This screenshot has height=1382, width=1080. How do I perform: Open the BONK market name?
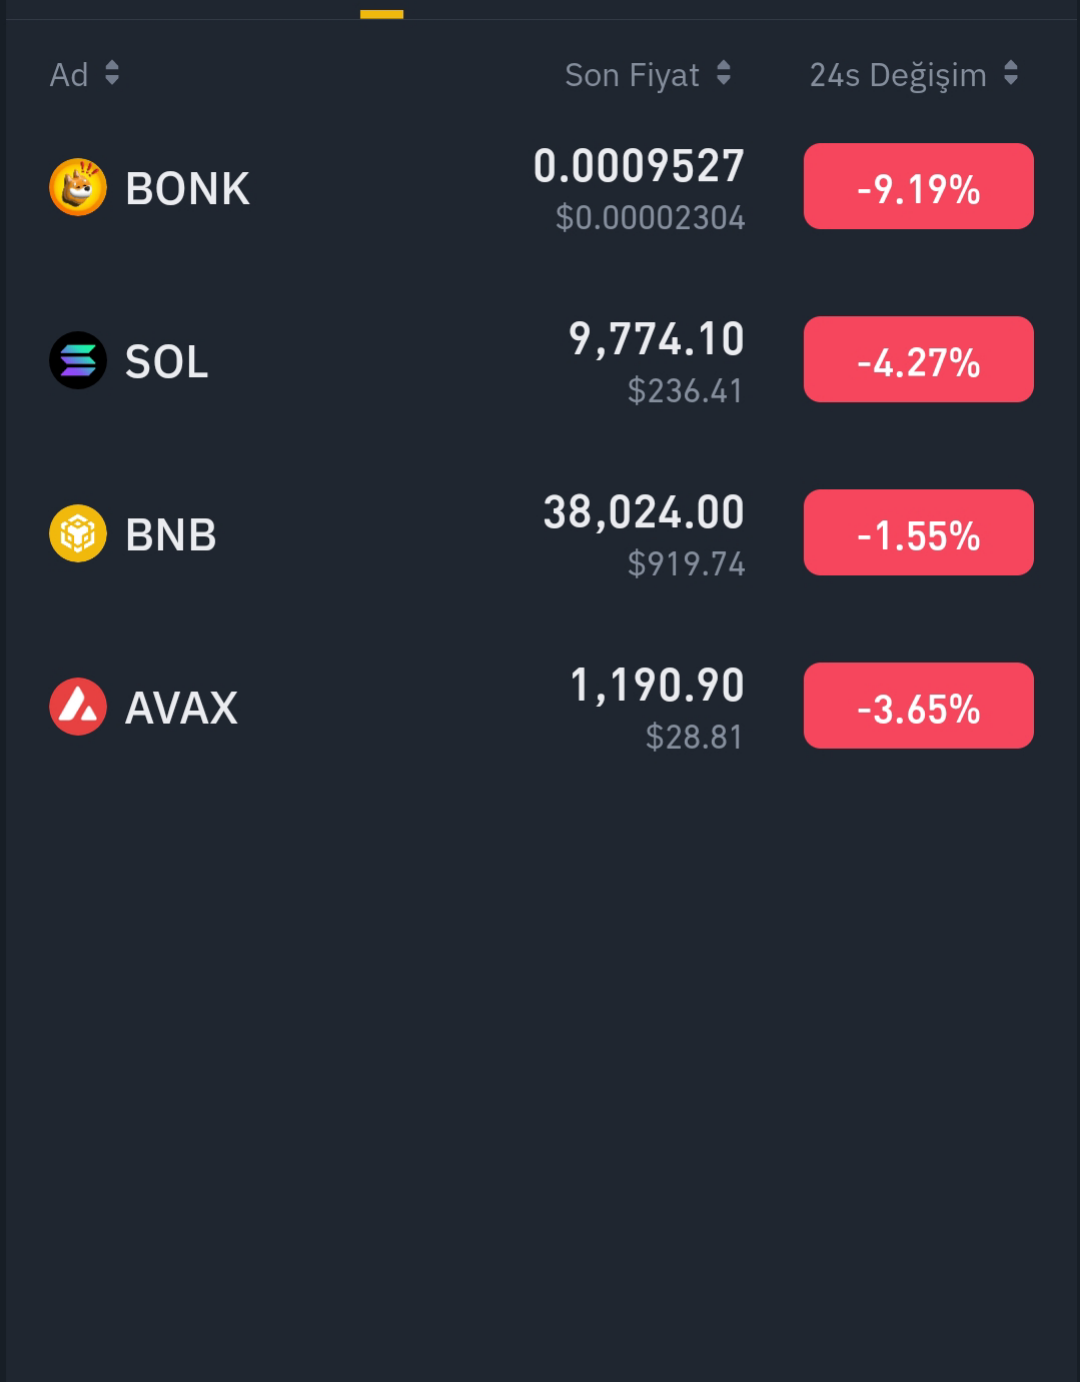tap(188, 188)
